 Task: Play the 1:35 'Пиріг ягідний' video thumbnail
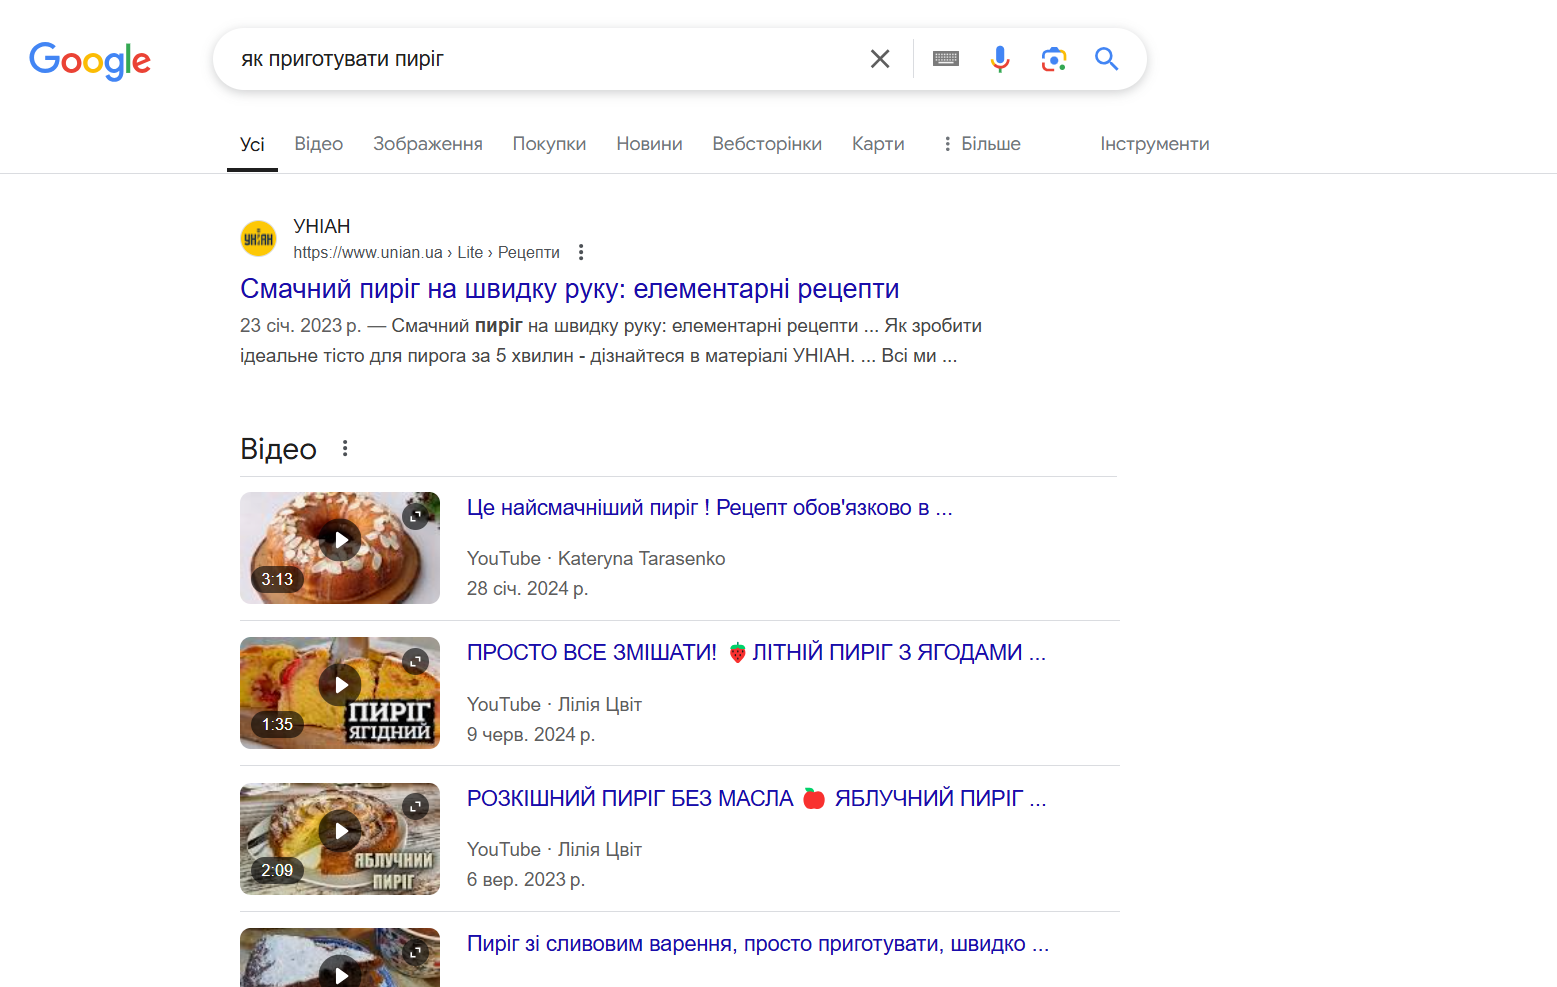pos(340,693)
